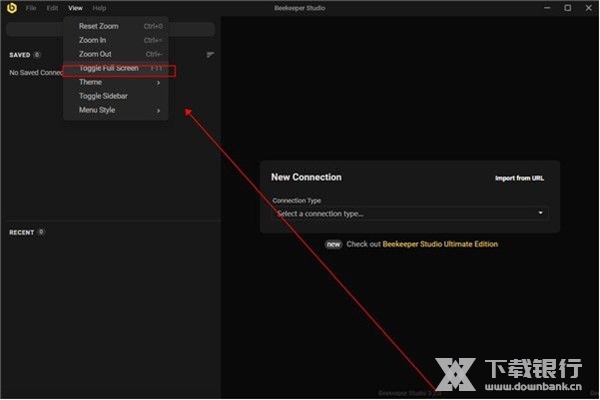Click Import from URL button
The image size is (600, 400).
coord(519,178)
